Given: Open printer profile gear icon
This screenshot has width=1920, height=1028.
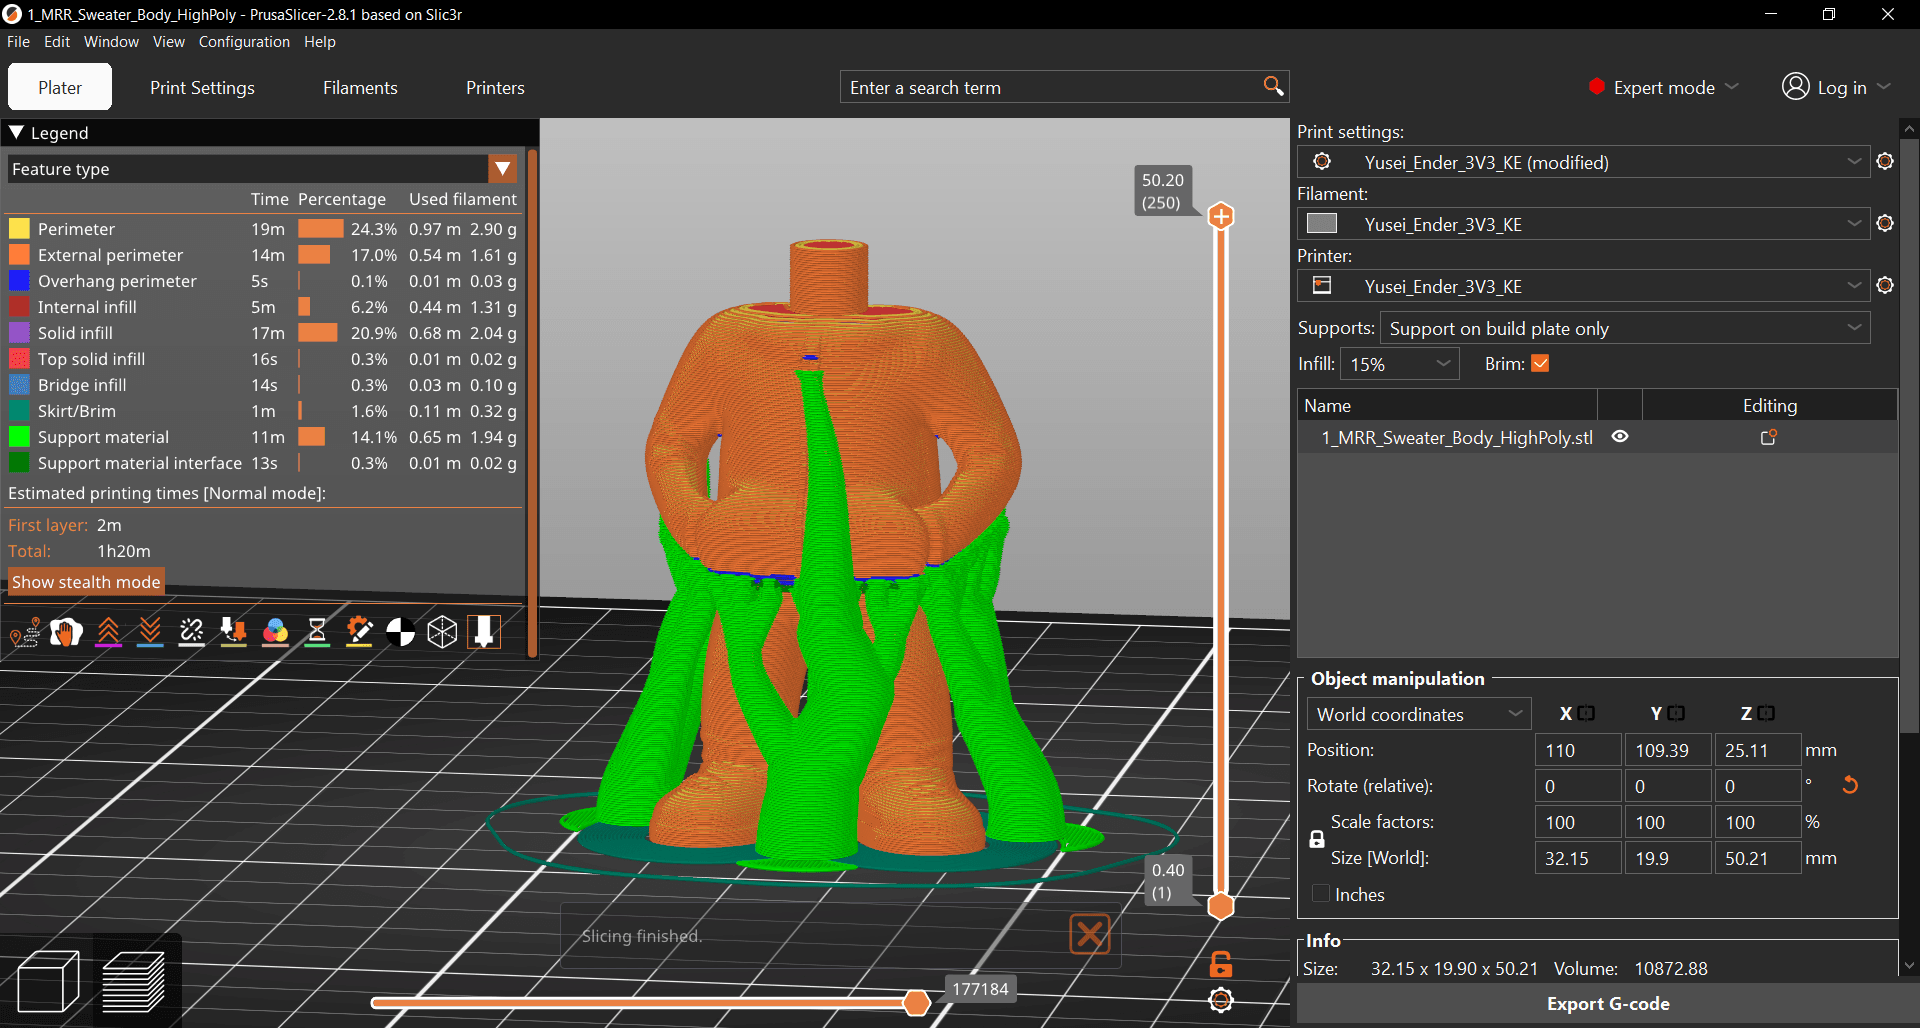Looking at the screenshot, I should [x=1885, y=286].
